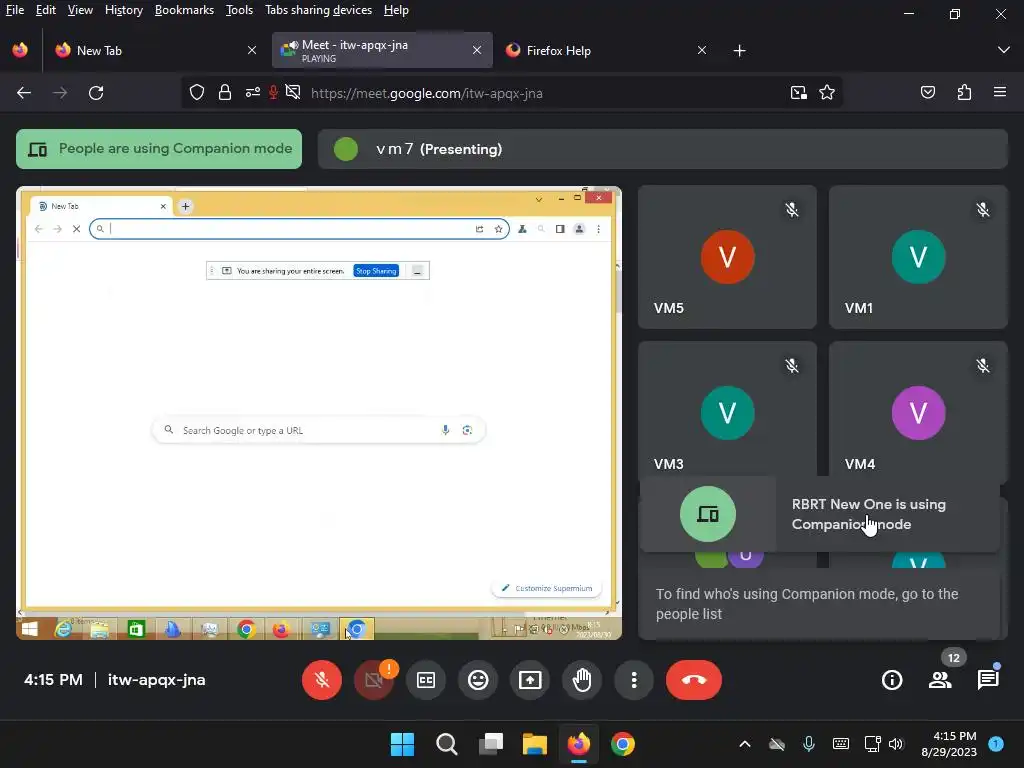
Task: Click the companion mode icon in notification
Action: [707, 514]
